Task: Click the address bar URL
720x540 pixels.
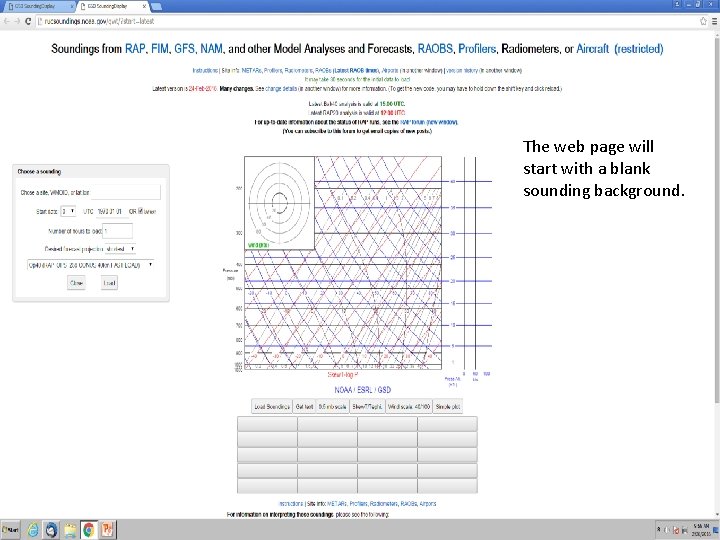Action: click(99, 21)
